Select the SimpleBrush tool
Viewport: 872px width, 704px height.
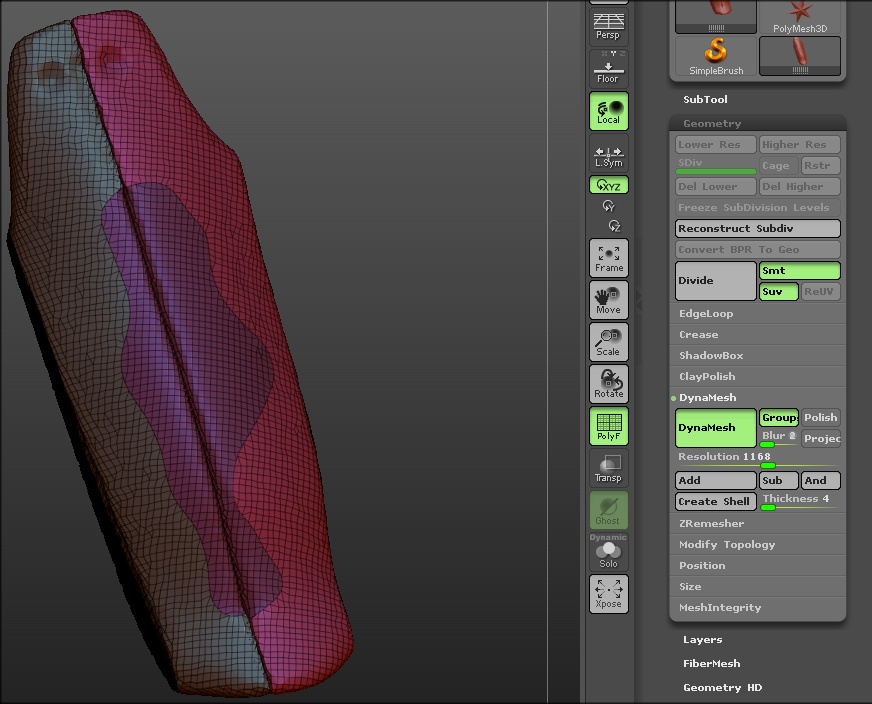point(716,56)
